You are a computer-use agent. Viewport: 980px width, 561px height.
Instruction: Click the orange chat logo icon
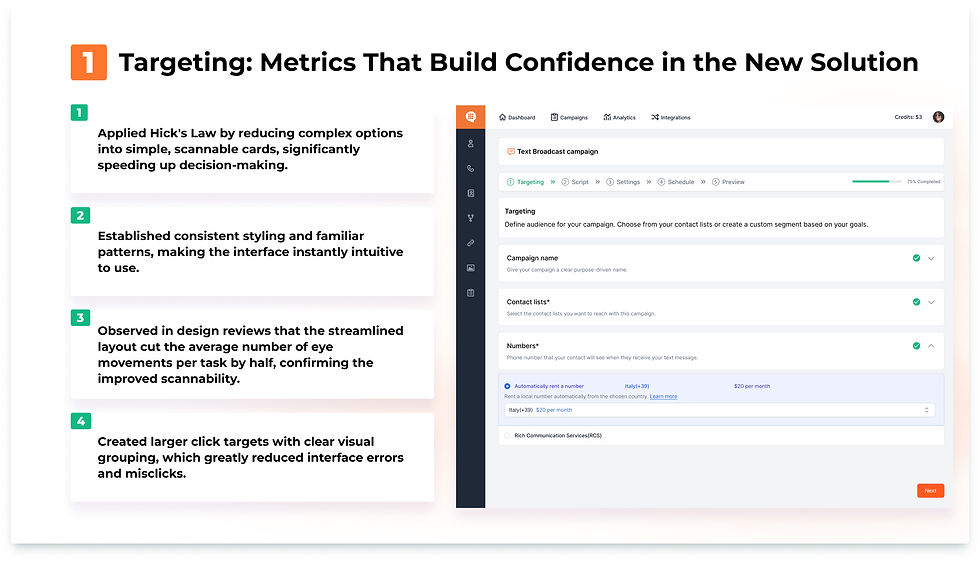[471, 117]
